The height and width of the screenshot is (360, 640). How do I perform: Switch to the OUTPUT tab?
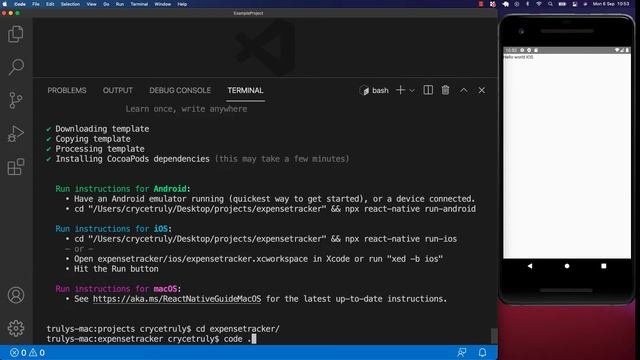118,90
